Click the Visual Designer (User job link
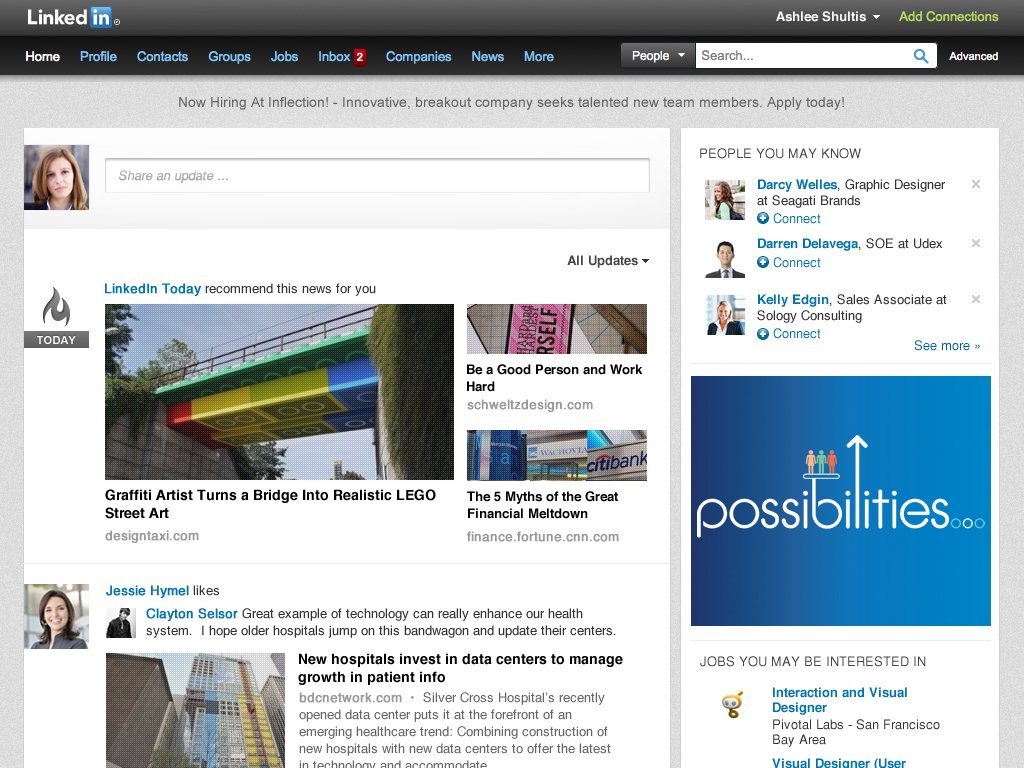The image size is (1024, 768). [x=839, y=762]
